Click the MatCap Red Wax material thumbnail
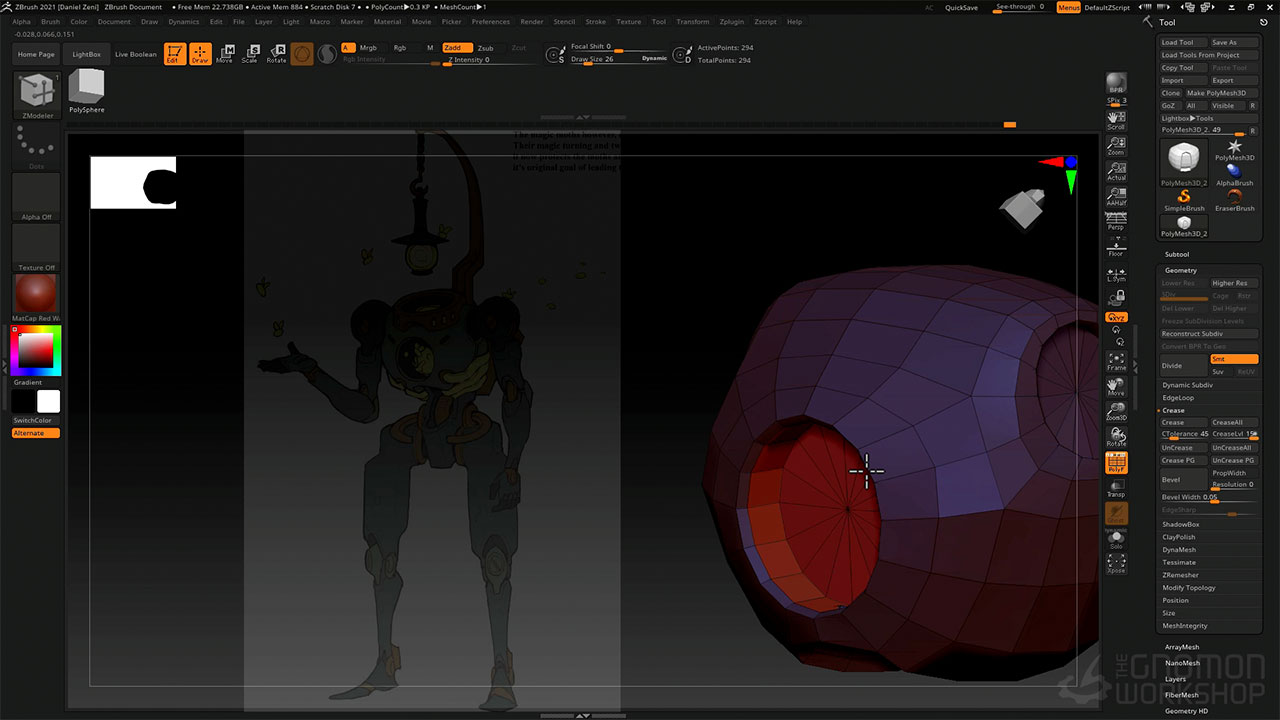1280x720 pixels. 37,295
